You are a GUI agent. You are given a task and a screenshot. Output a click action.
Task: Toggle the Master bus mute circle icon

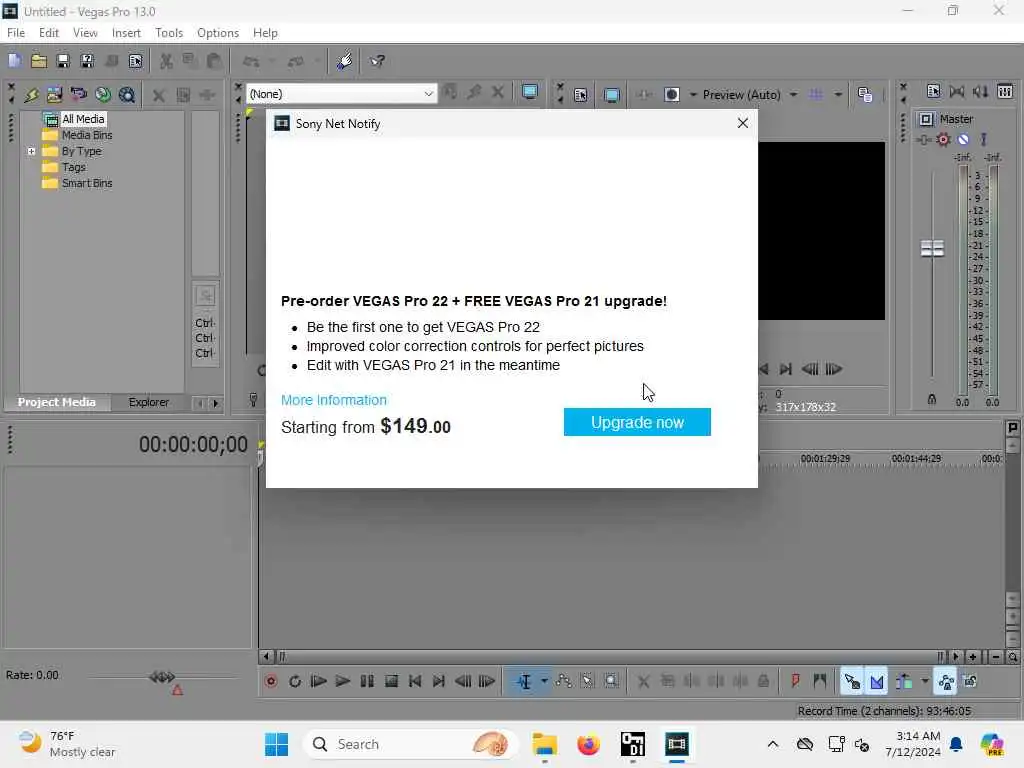(963, 139)
